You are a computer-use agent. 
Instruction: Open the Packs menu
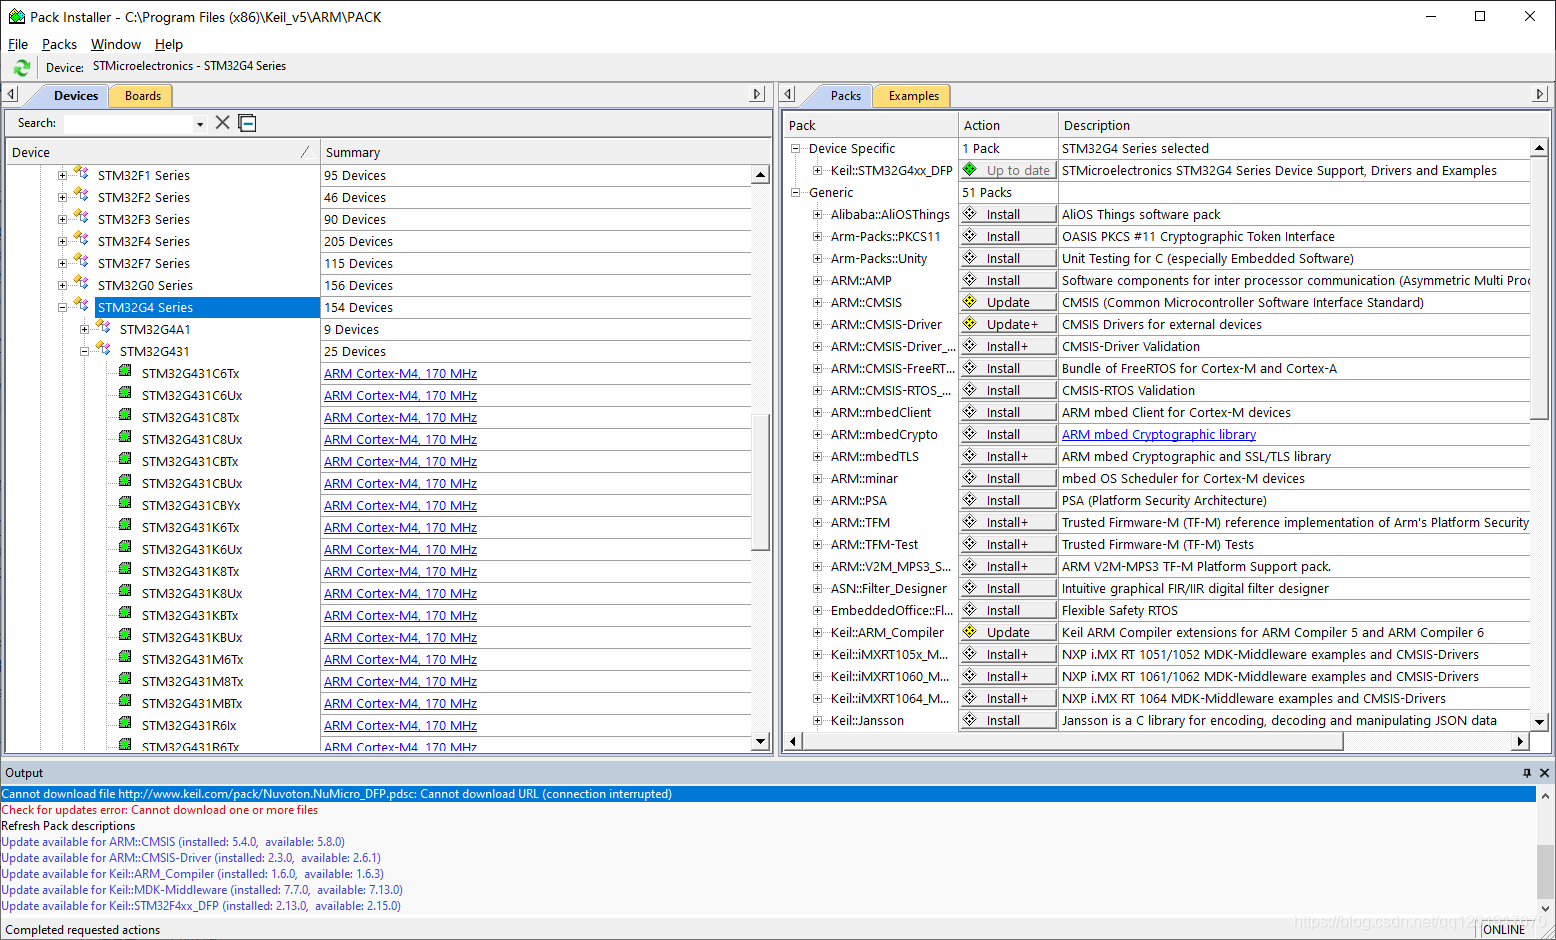(x=59, y=44)
